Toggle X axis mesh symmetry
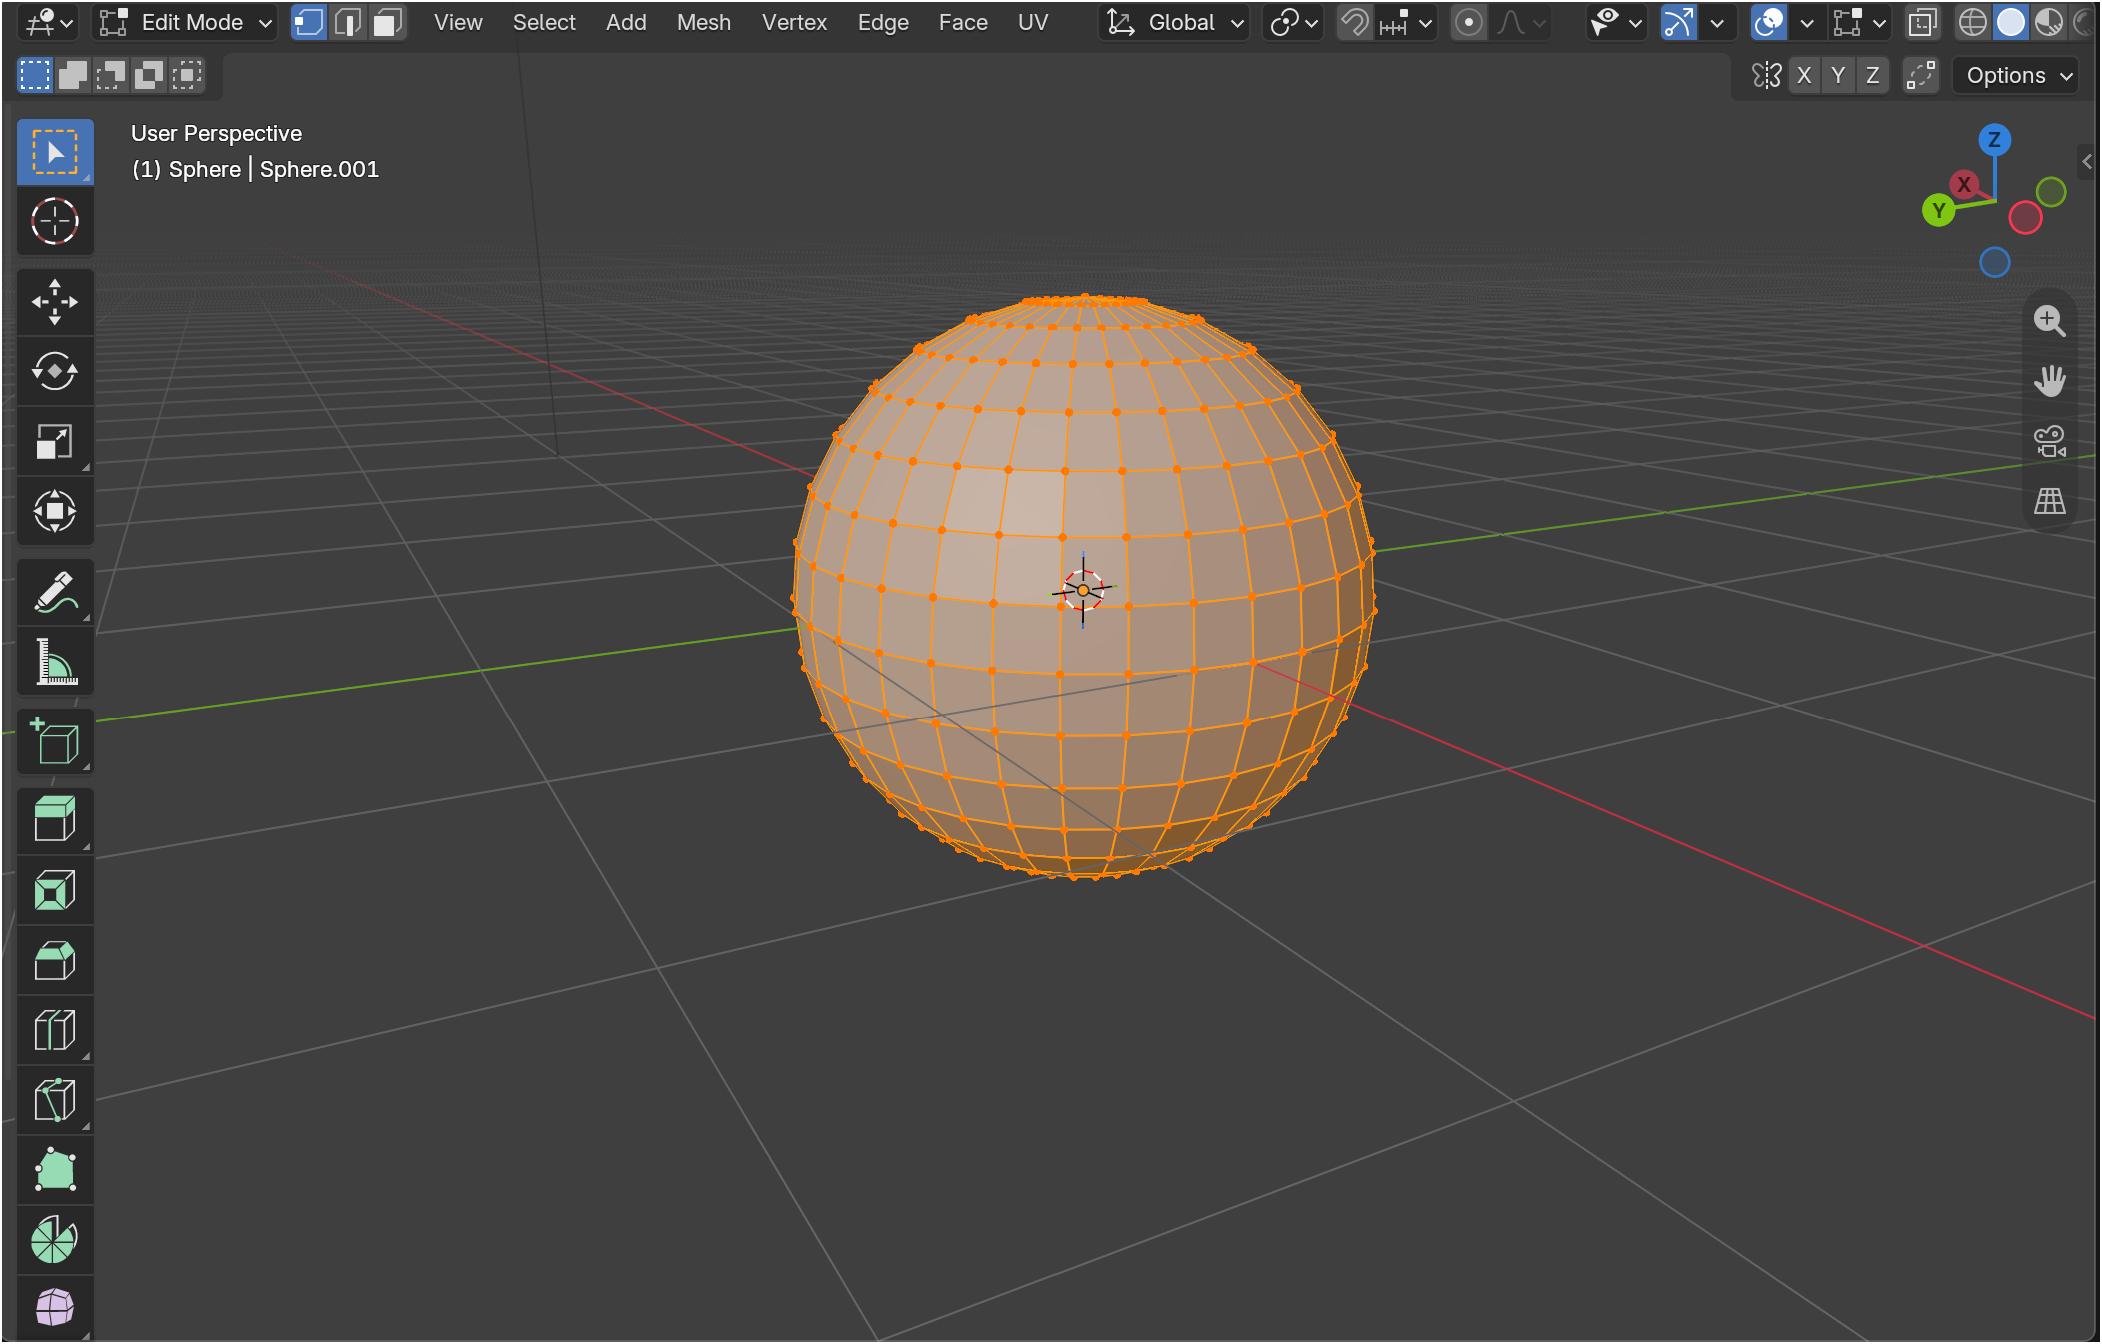2102x1344 pixels. (x=1804, y=75)
